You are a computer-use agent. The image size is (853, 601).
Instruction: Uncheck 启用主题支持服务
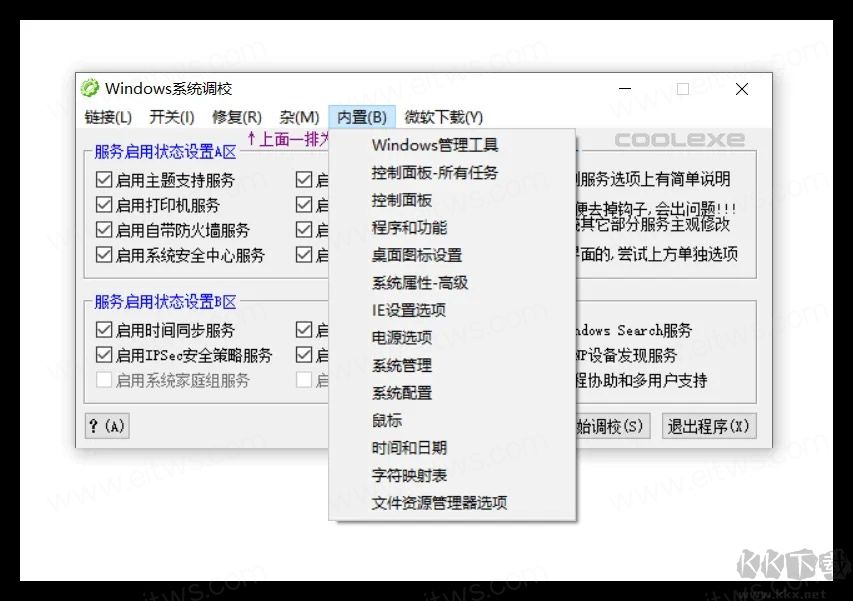click(x=105, y=179)
